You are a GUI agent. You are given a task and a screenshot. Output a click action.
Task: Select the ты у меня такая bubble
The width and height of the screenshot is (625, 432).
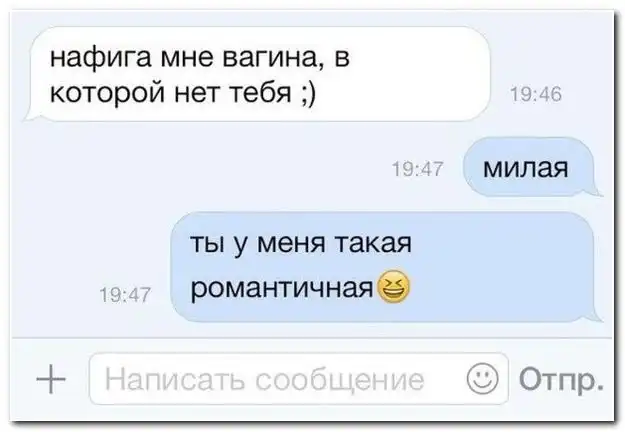[385, 267]
